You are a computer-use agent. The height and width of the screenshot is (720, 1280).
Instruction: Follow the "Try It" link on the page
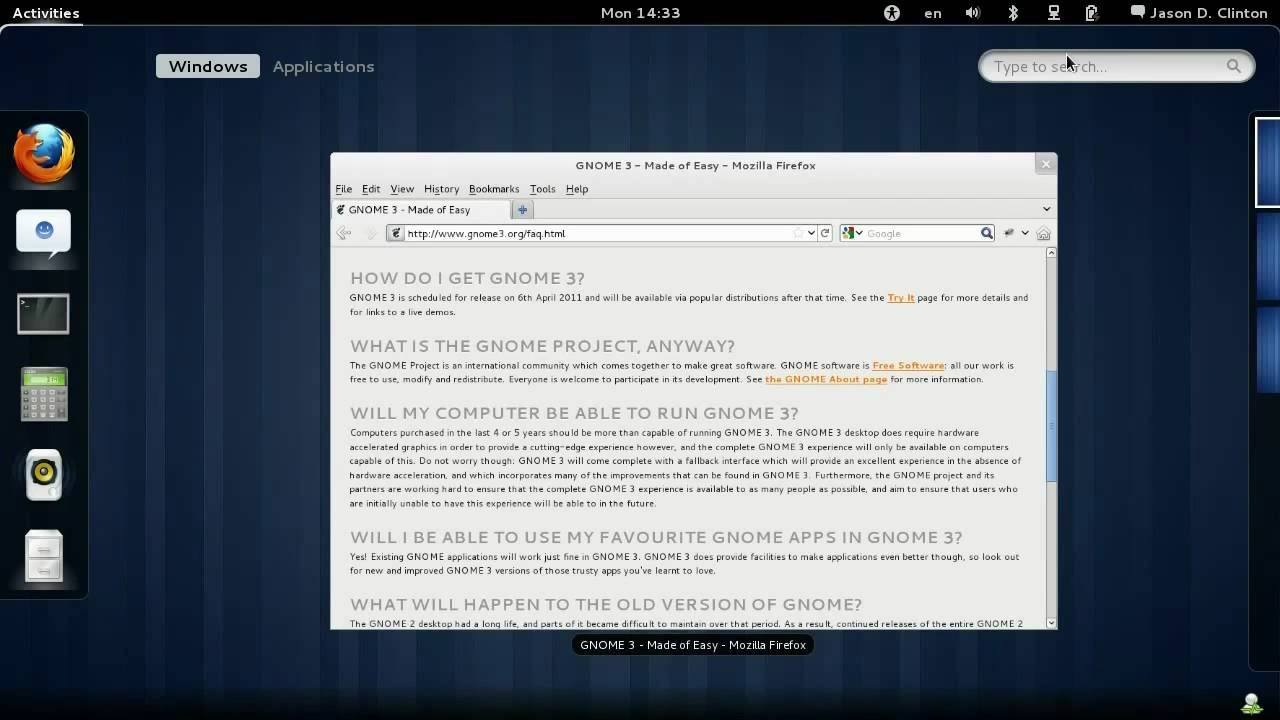pos(899,297)
